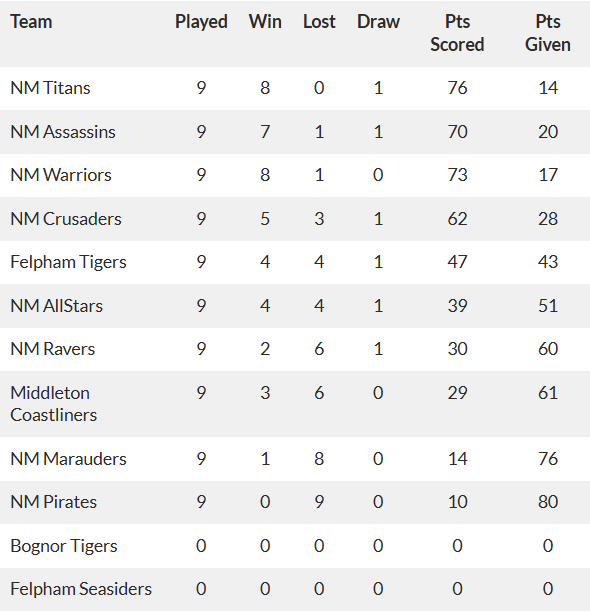
Task: Click the Pts Scored column header
Action: pyautogui.click(x=457, y=33)
